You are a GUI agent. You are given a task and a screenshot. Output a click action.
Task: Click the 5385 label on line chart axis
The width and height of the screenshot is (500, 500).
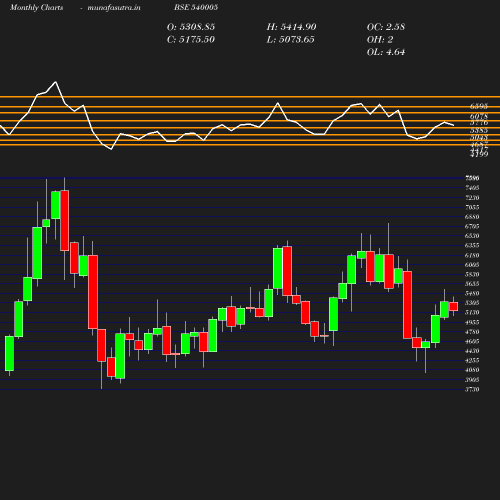[479, 130]
